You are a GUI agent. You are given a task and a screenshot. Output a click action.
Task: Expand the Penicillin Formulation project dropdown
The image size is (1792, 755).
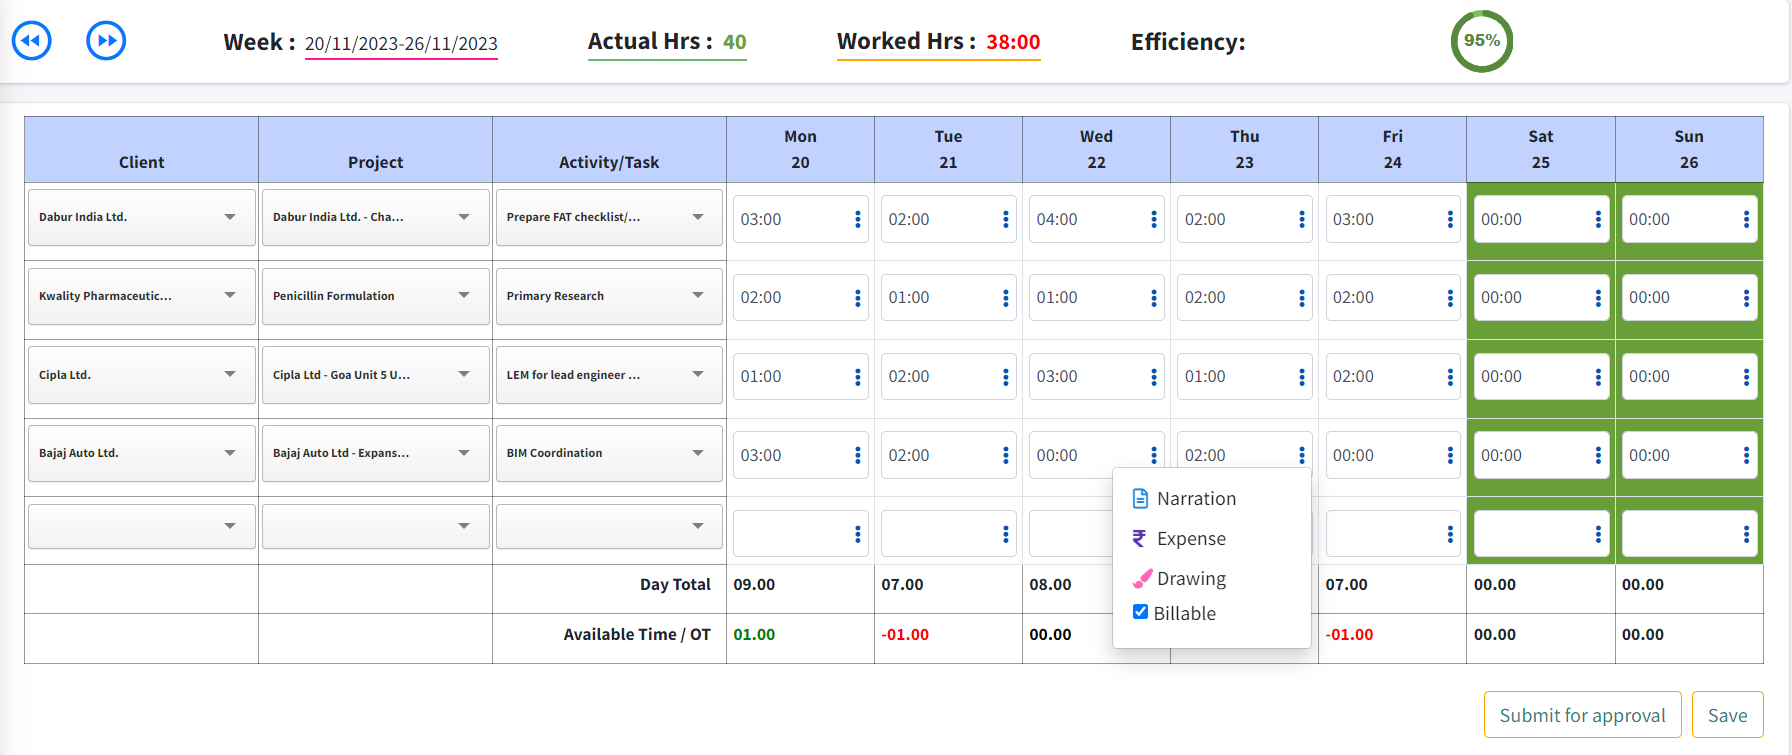click(x=375, y=296)
